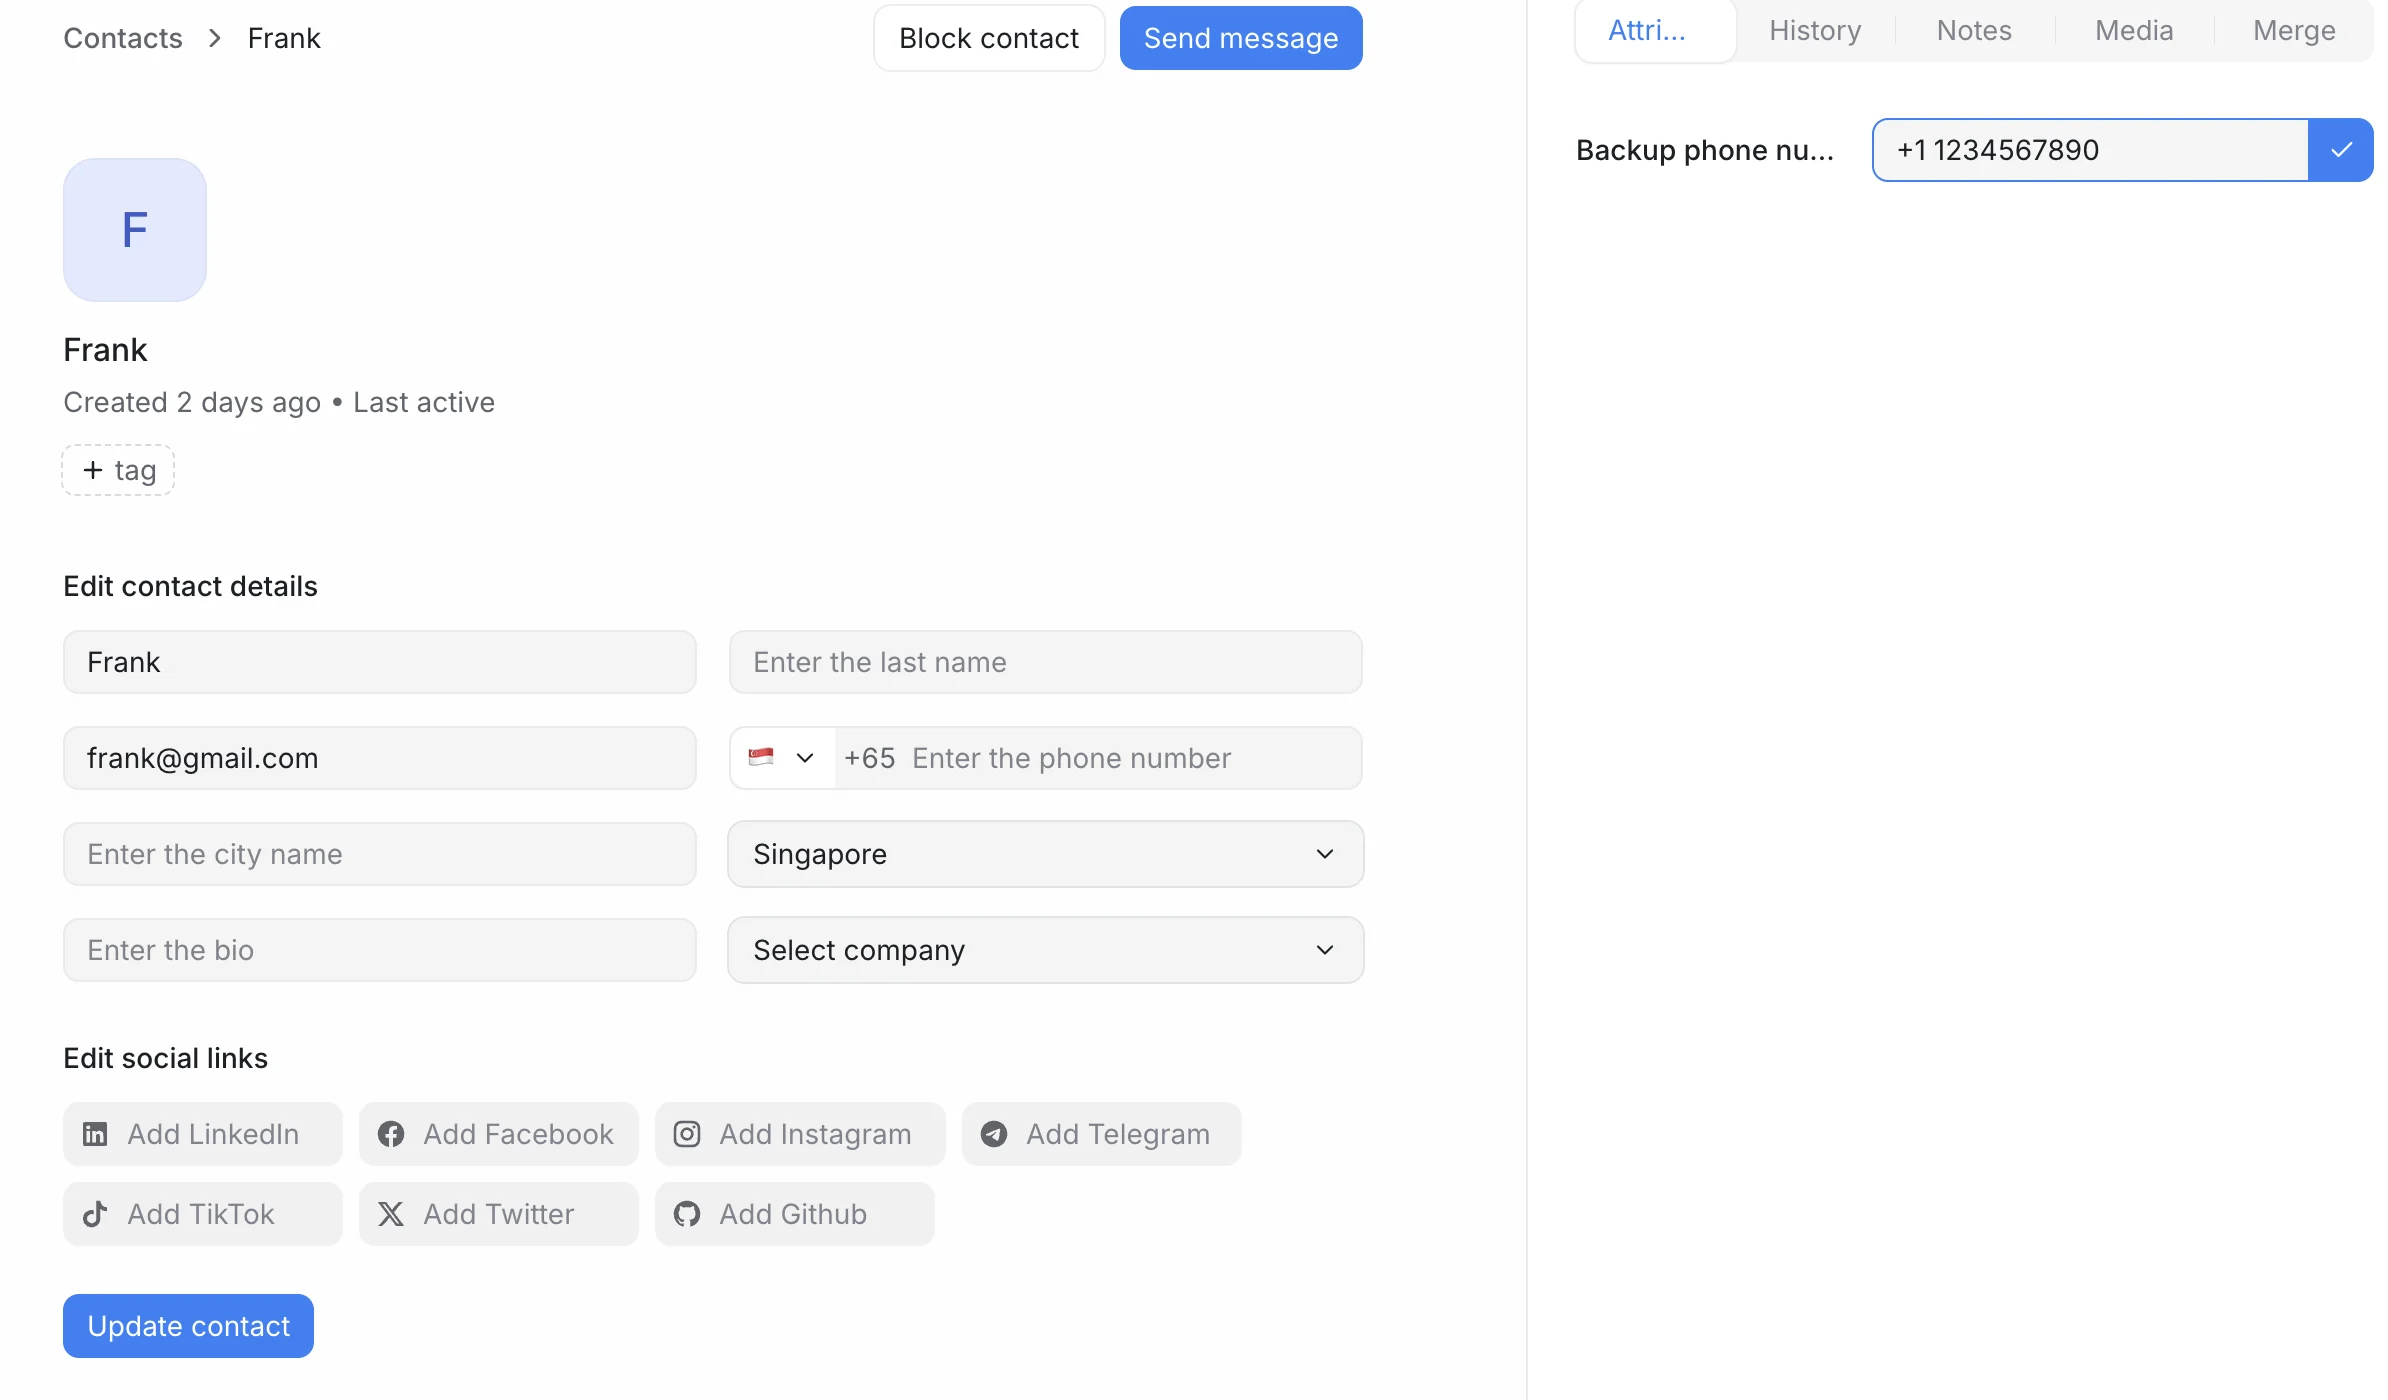Click the TikTok icon in social links
This screenshot has width=2388, height=1400.
(95, 1214)
